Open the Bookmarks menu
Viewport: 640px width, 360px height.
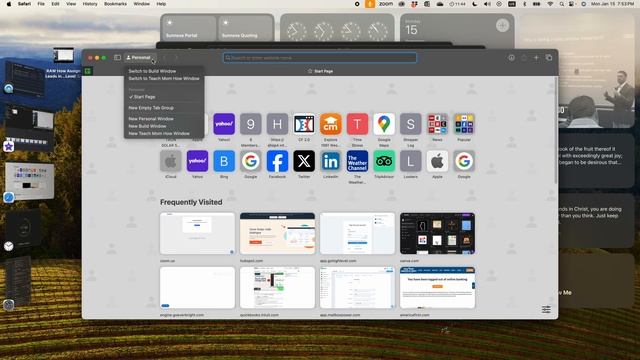(116, 4)
